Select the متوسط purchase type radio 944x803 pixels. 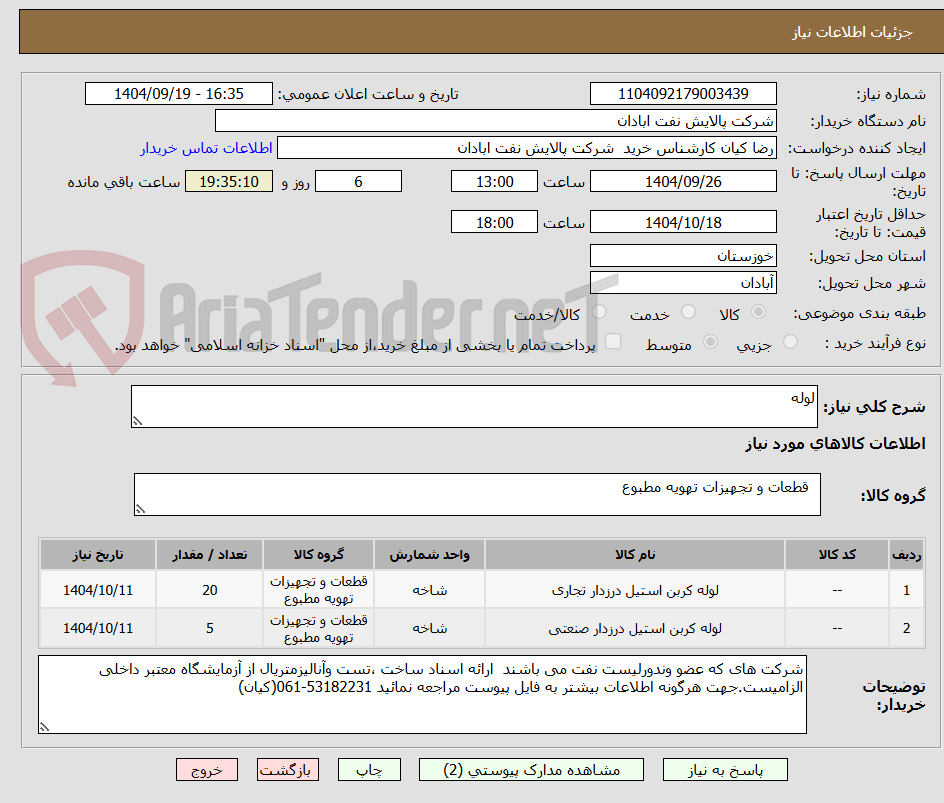710,342
